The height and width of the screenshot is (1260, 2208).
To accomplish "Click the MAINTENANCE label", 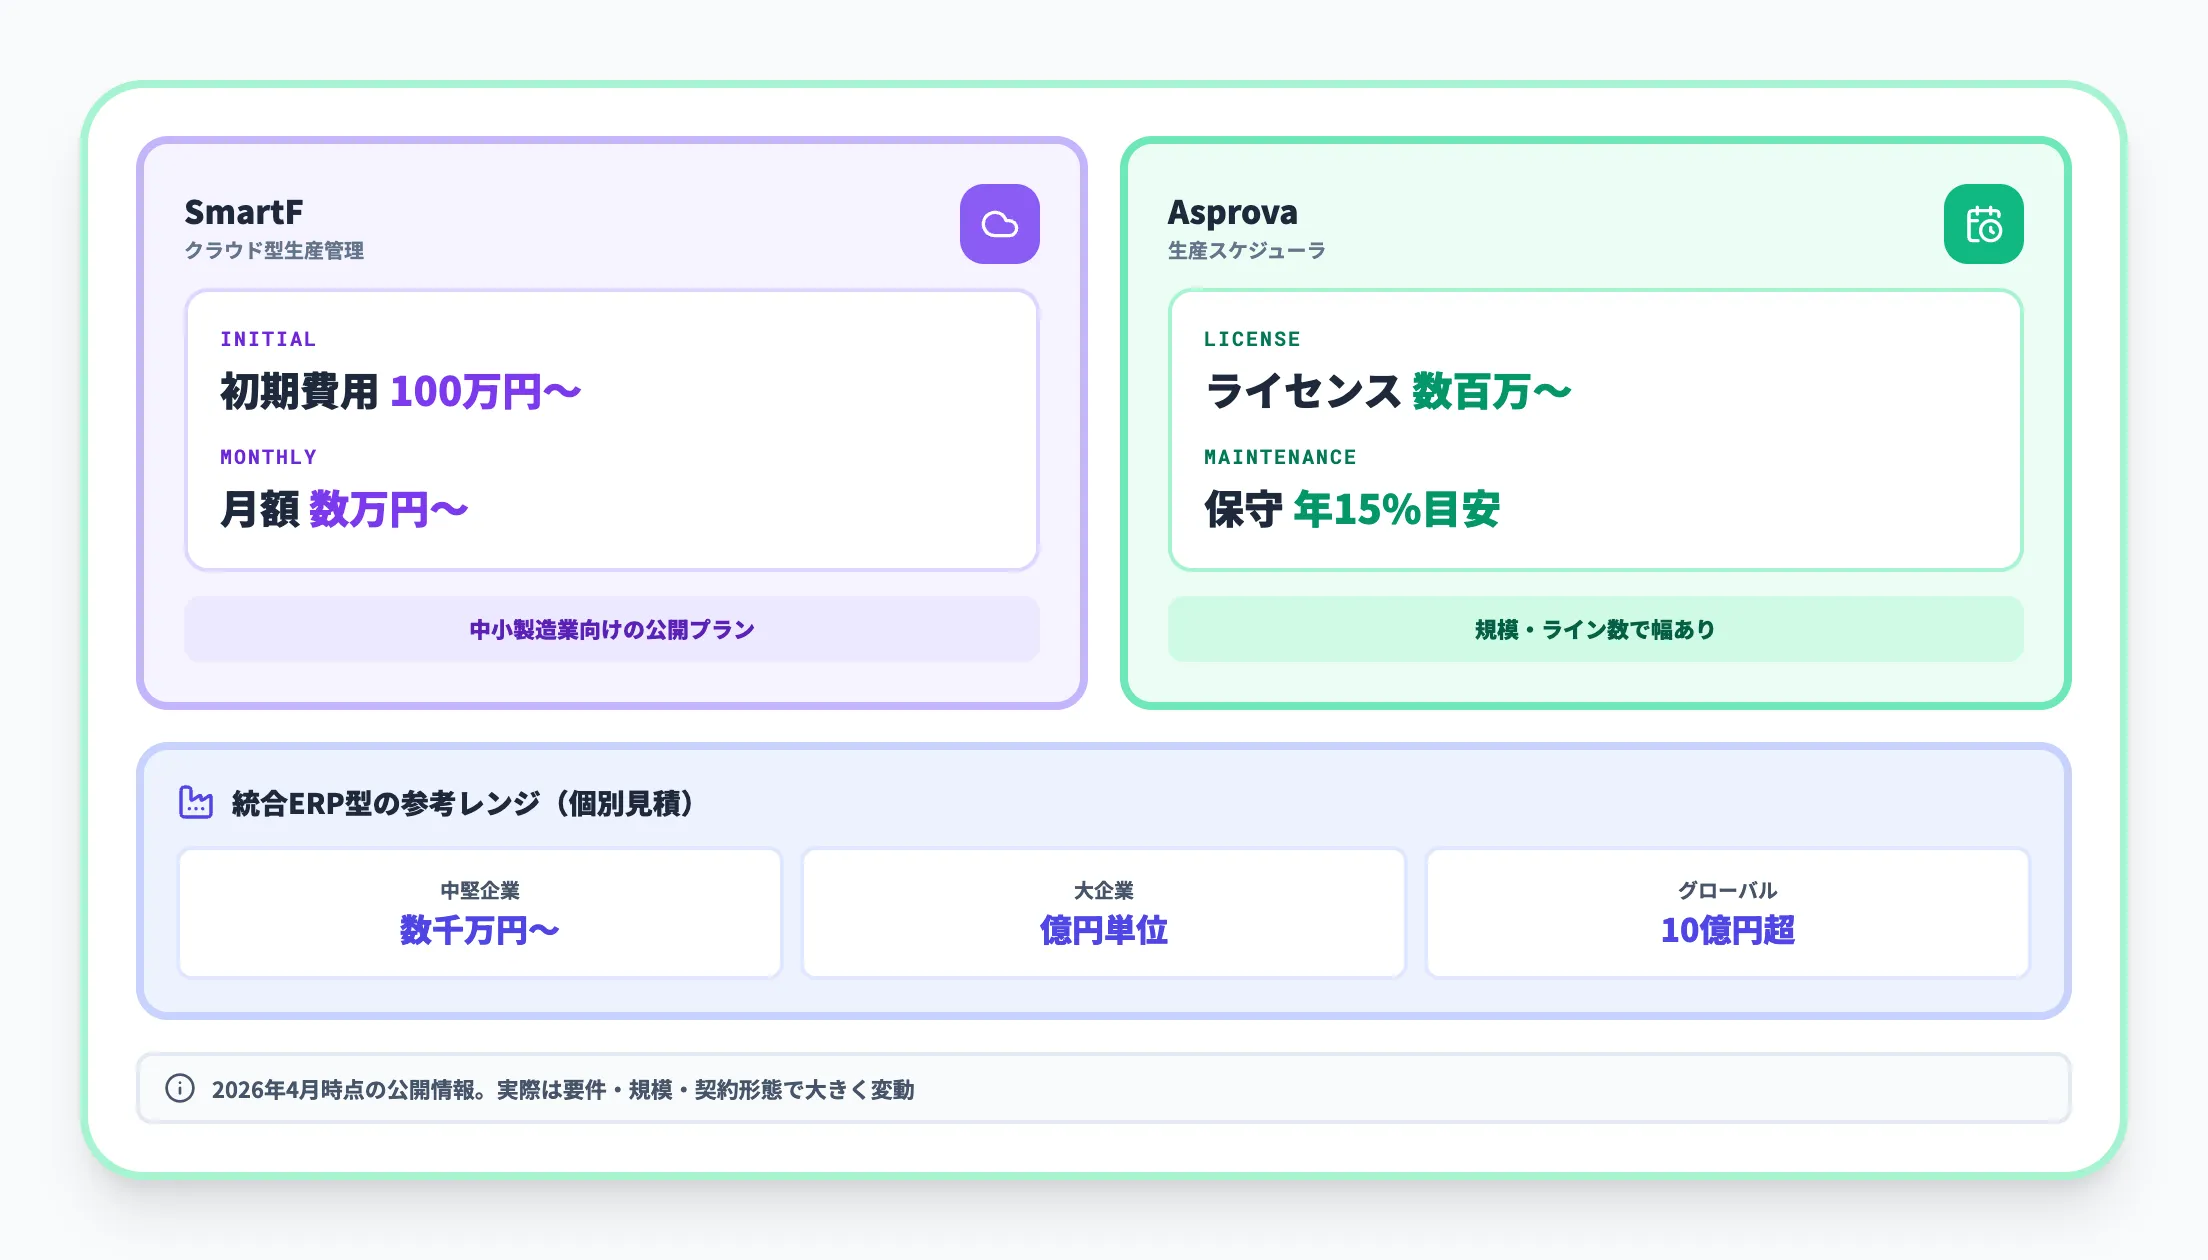I will 1280,457.
